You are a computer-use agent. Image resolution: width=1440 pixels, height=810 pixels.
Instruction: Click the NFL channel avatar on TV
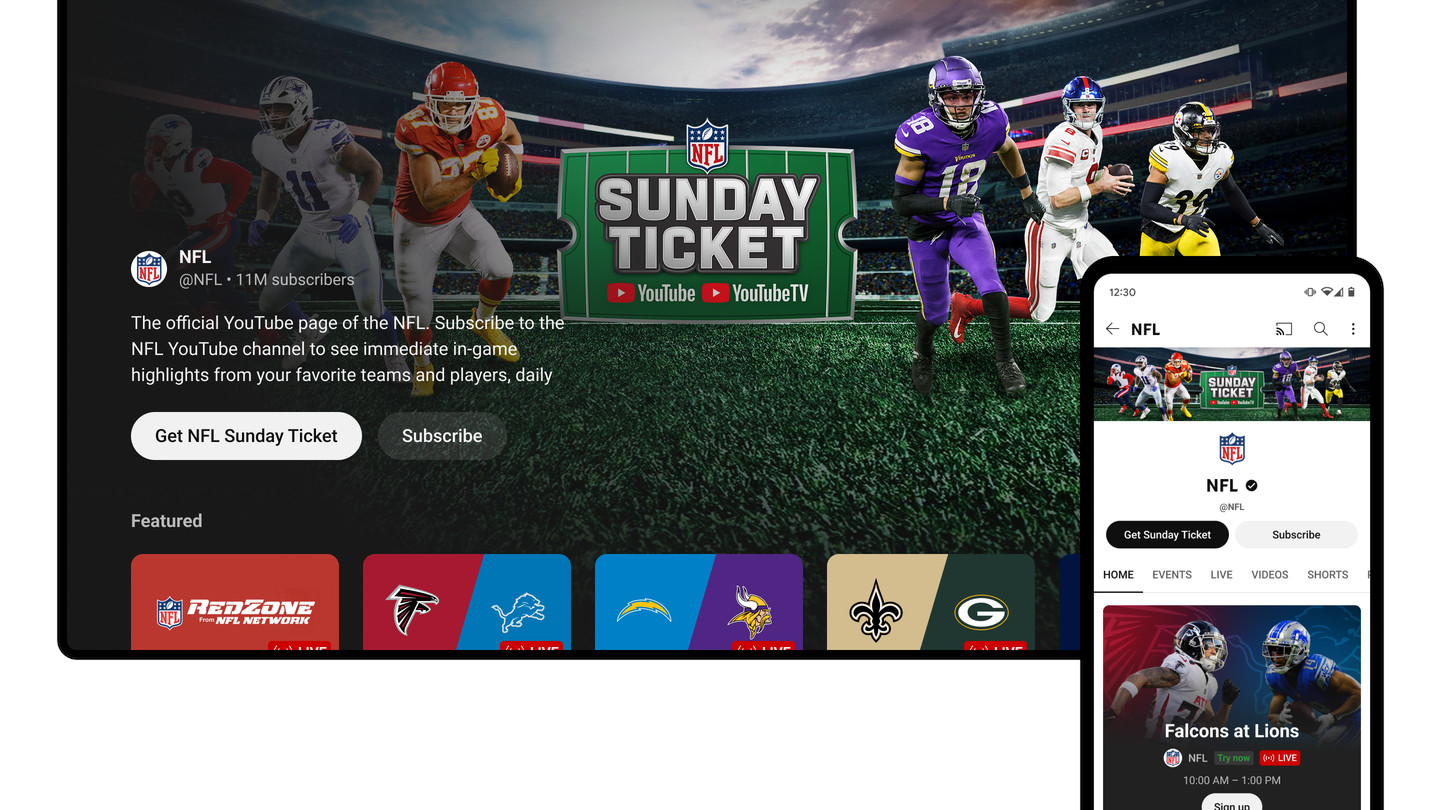149,269
